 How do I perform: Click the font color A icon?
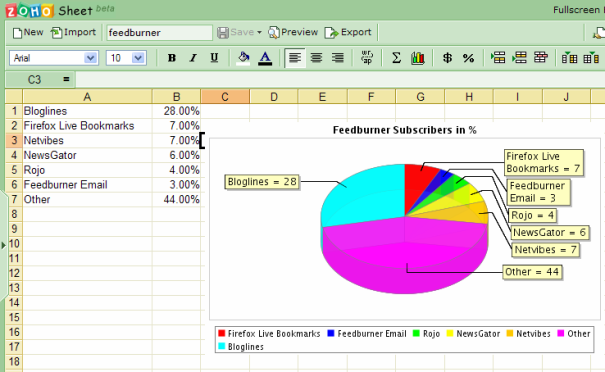(265, 58)
